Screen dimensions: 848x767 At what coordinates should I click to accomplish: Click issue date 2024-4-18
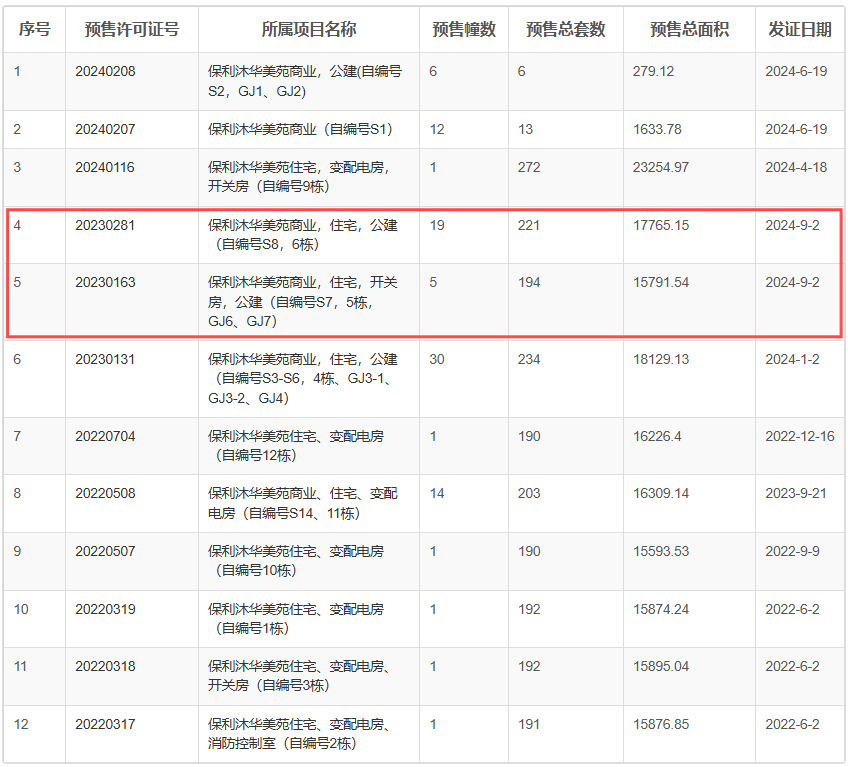click(x=796, y=167)
